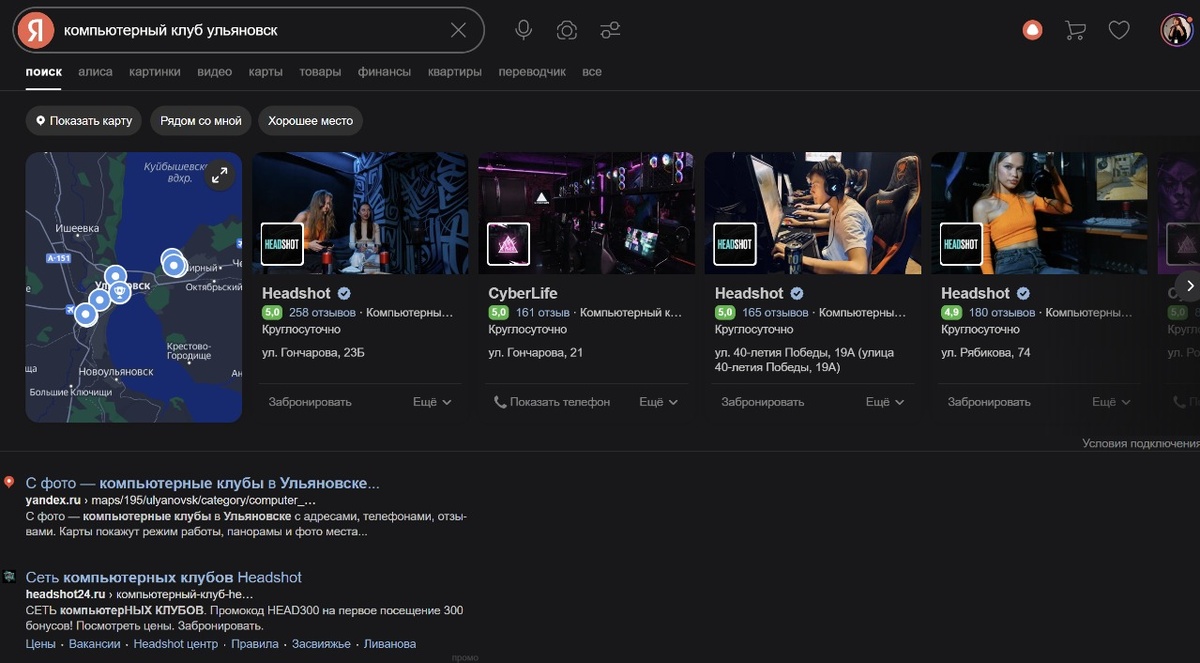Open favorites via the heart icon
The height and width of the screenshot is (663, 1200).
[1119, 30]
